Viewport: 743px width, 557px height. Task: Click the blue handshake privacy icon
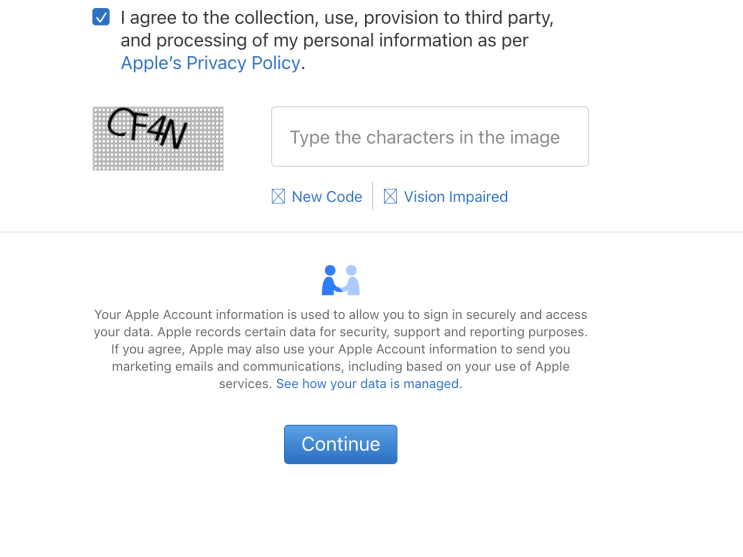(x=340, y=280)
